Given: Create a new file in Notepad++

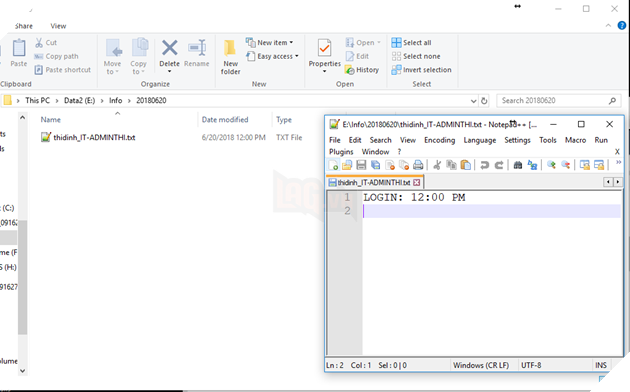Looking at the screenshot, I should coord(333,165).
